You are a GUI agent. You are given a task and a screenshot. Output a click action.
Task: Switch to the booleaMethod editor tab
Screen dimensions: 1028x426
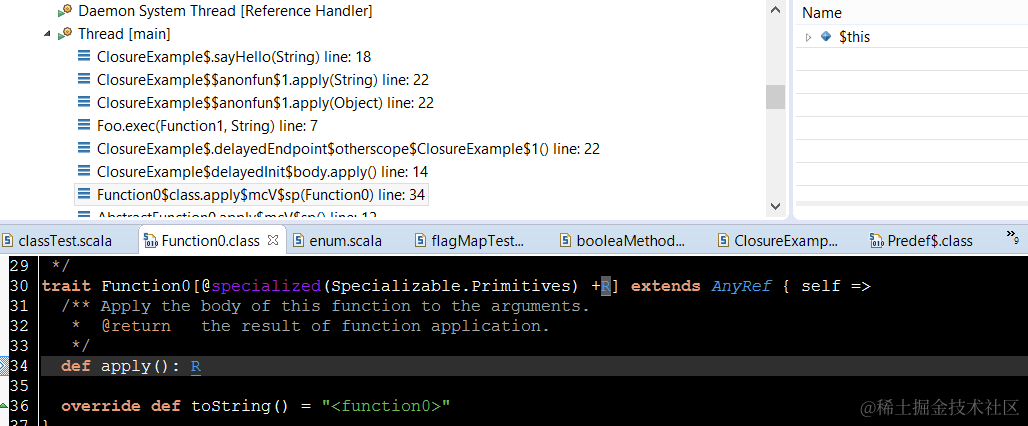(631, 241)
